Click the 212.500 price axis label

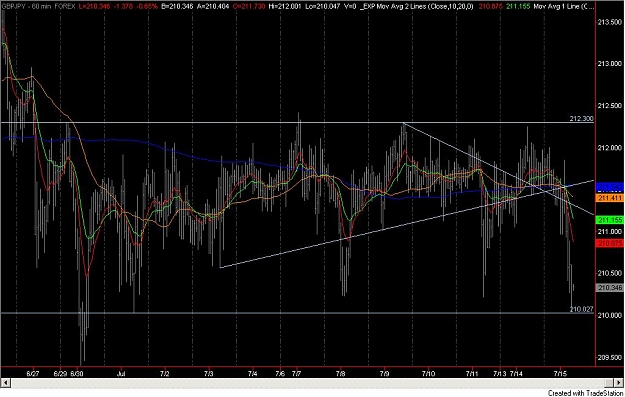[x=610, y=105]
